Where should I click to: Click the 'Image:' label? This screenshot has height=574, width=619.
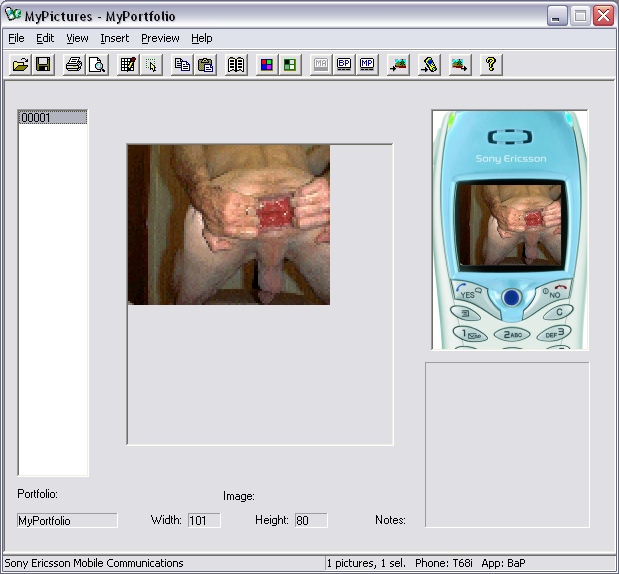(x=239, y=496)
